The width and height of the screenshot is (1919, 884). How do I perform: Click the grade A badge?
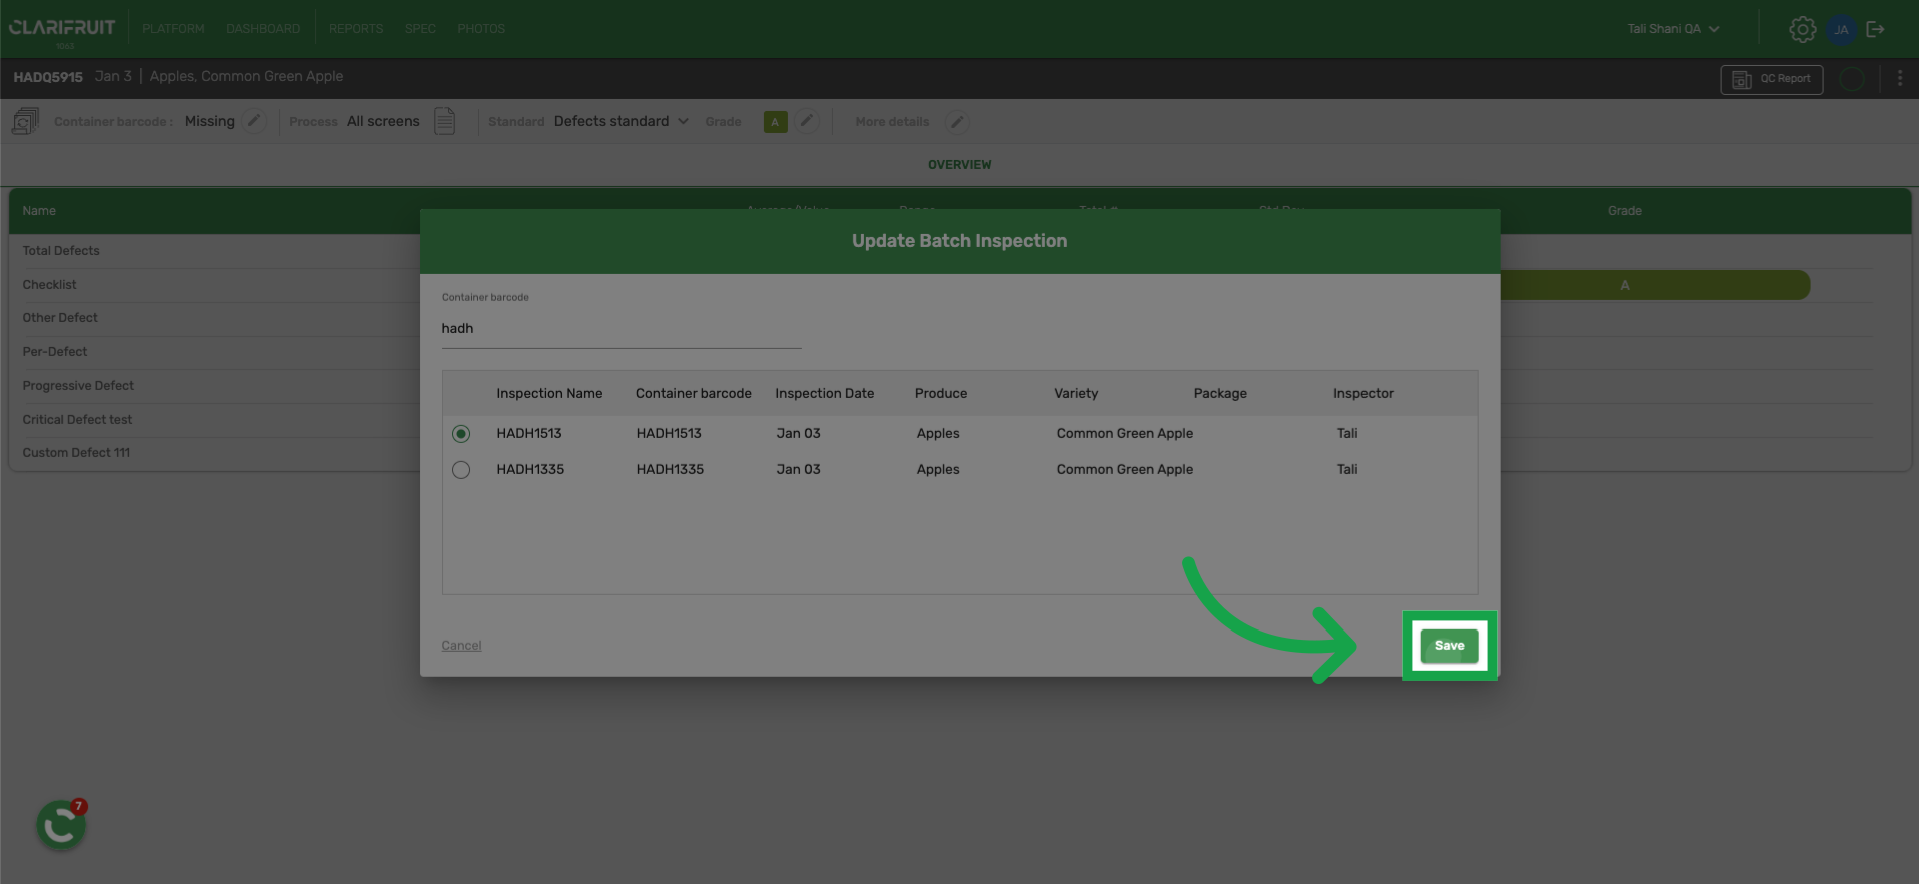click(x=775, y=122)
